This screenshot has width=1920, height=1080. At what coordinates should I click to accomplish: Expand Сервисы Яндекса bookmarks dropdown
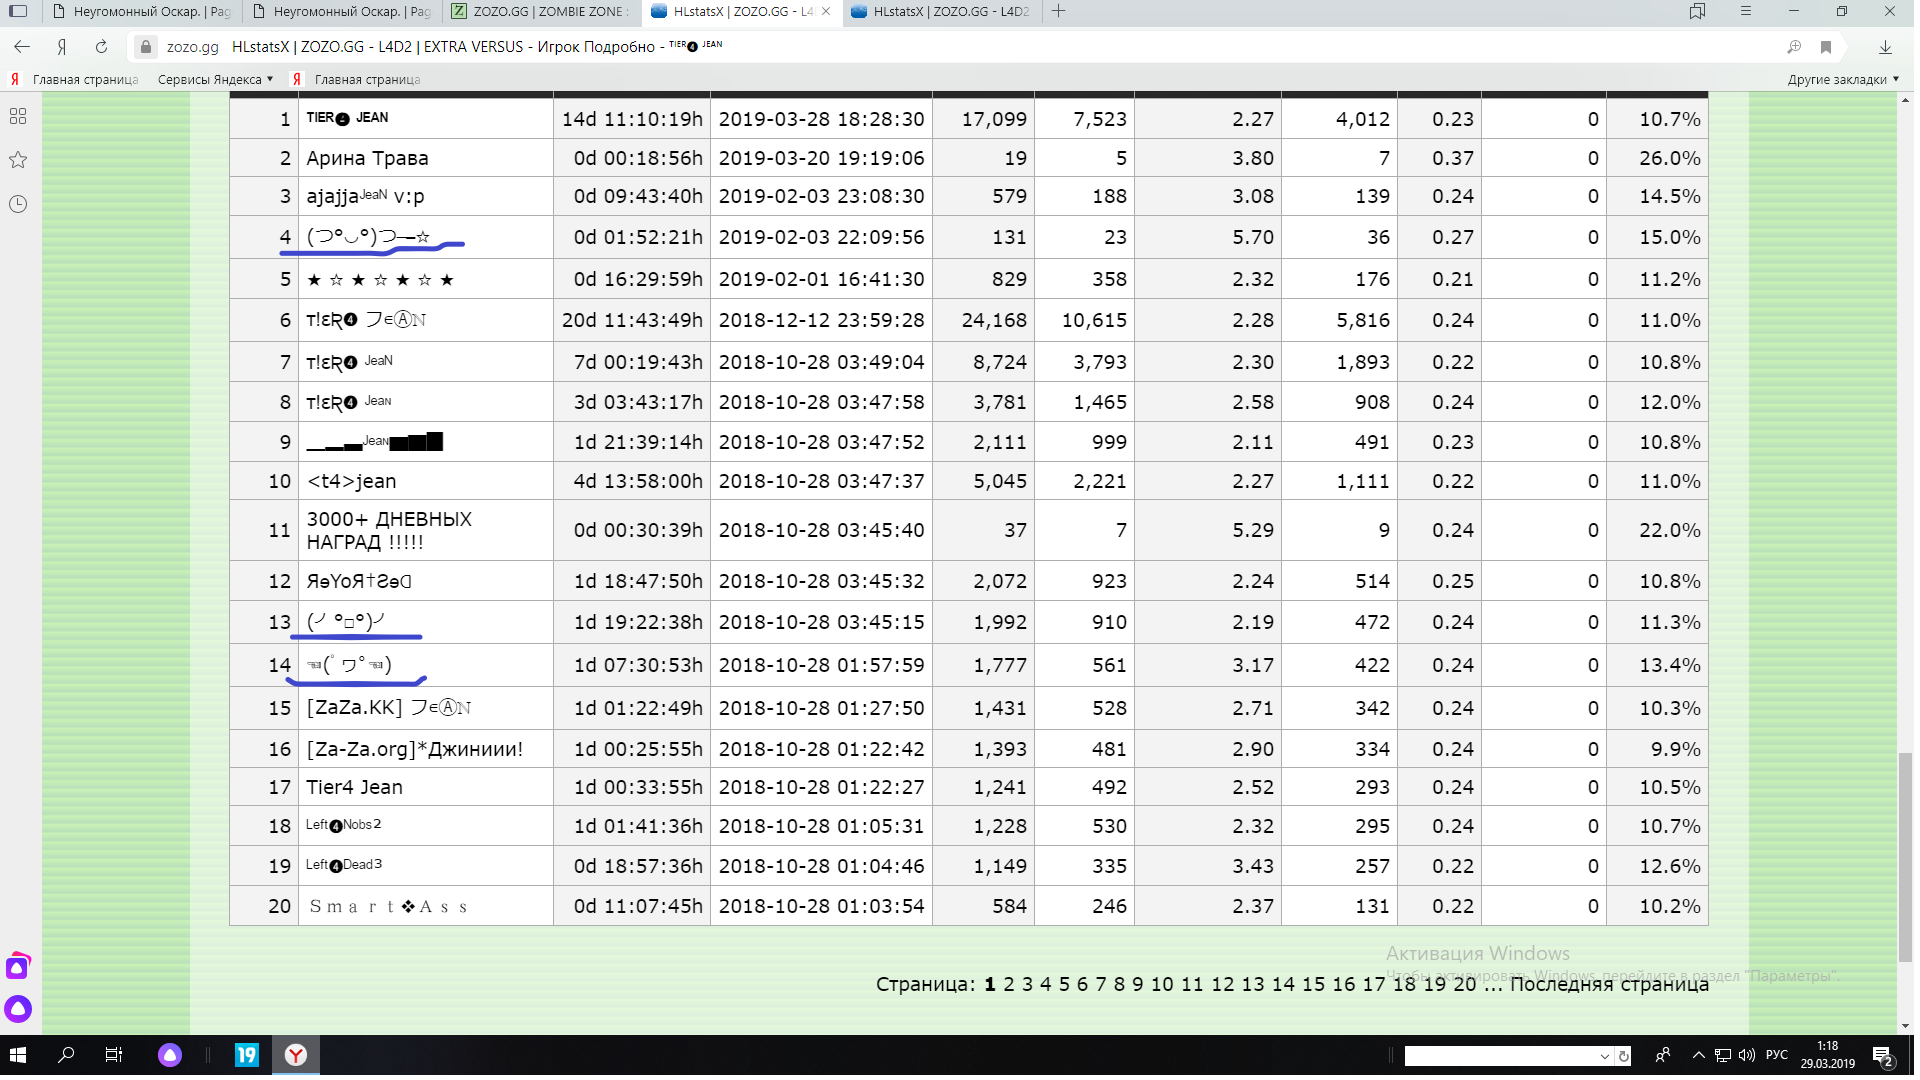point(215,80)
